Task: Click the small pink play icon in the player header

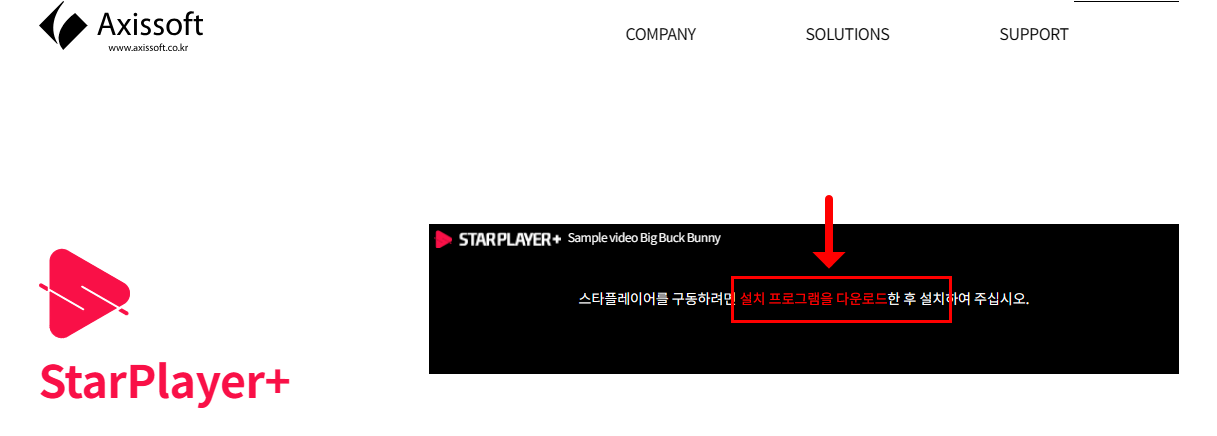Action: click(x=444, y=239)
